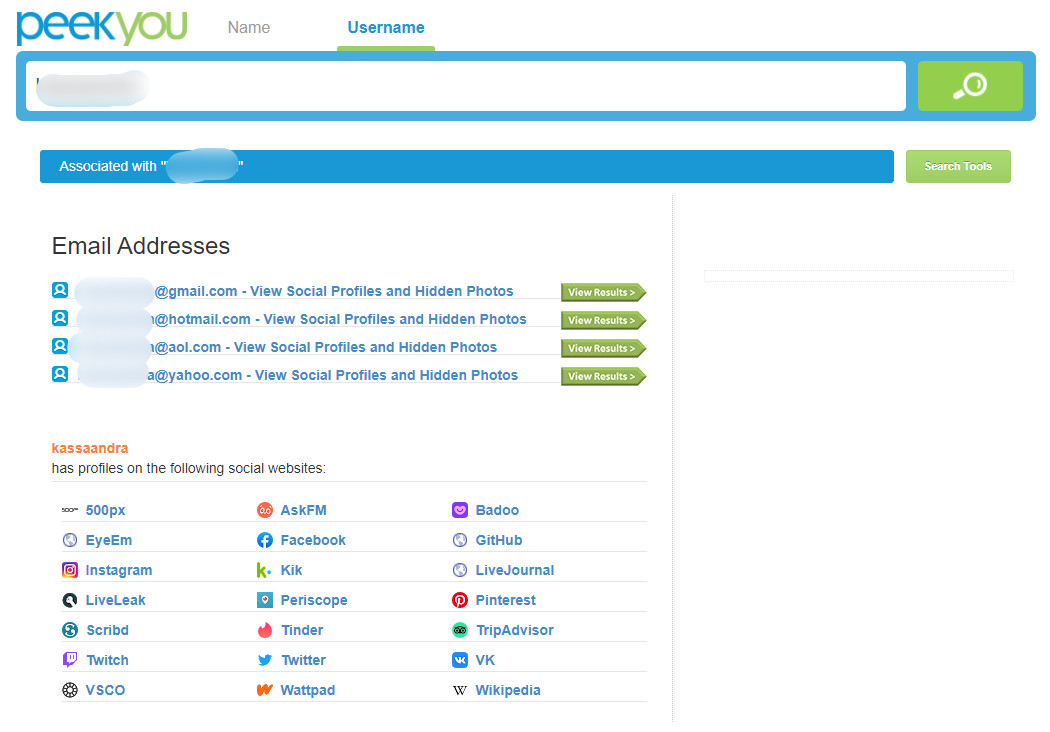
Task: Open the VK profile link
Action: (485, 660)
